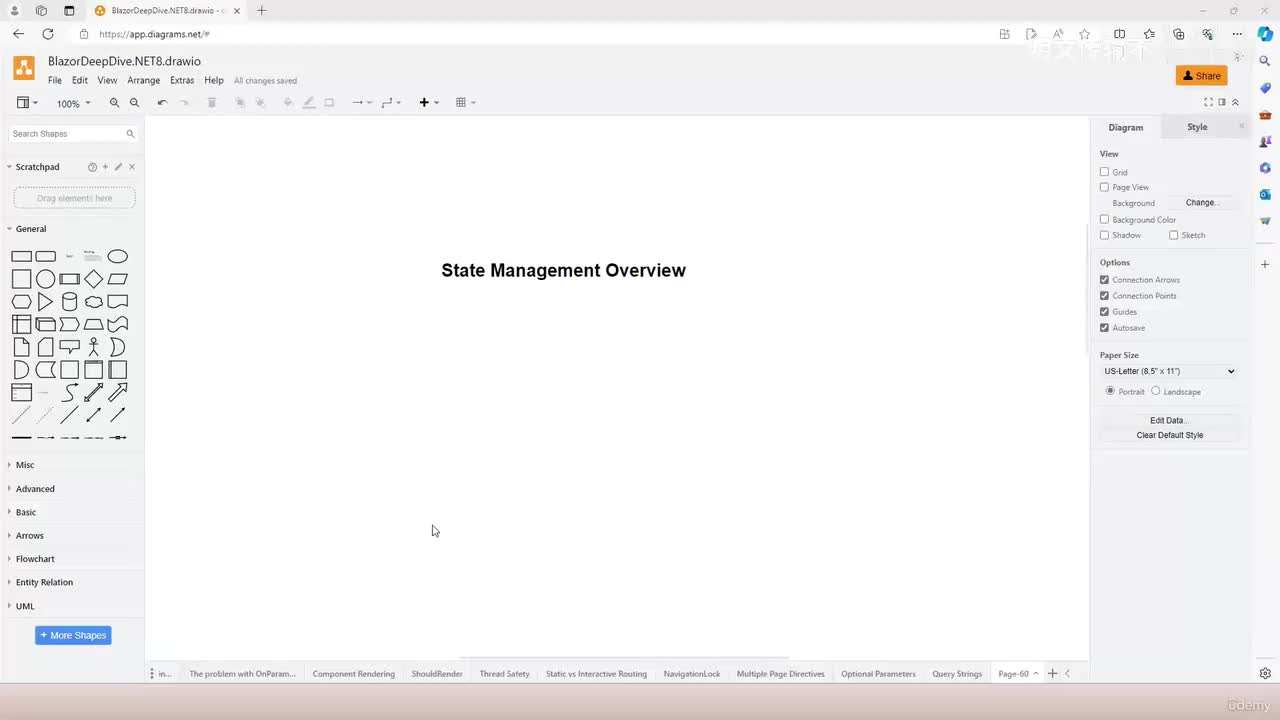Click the Edit Data... button

[1169, 421]
